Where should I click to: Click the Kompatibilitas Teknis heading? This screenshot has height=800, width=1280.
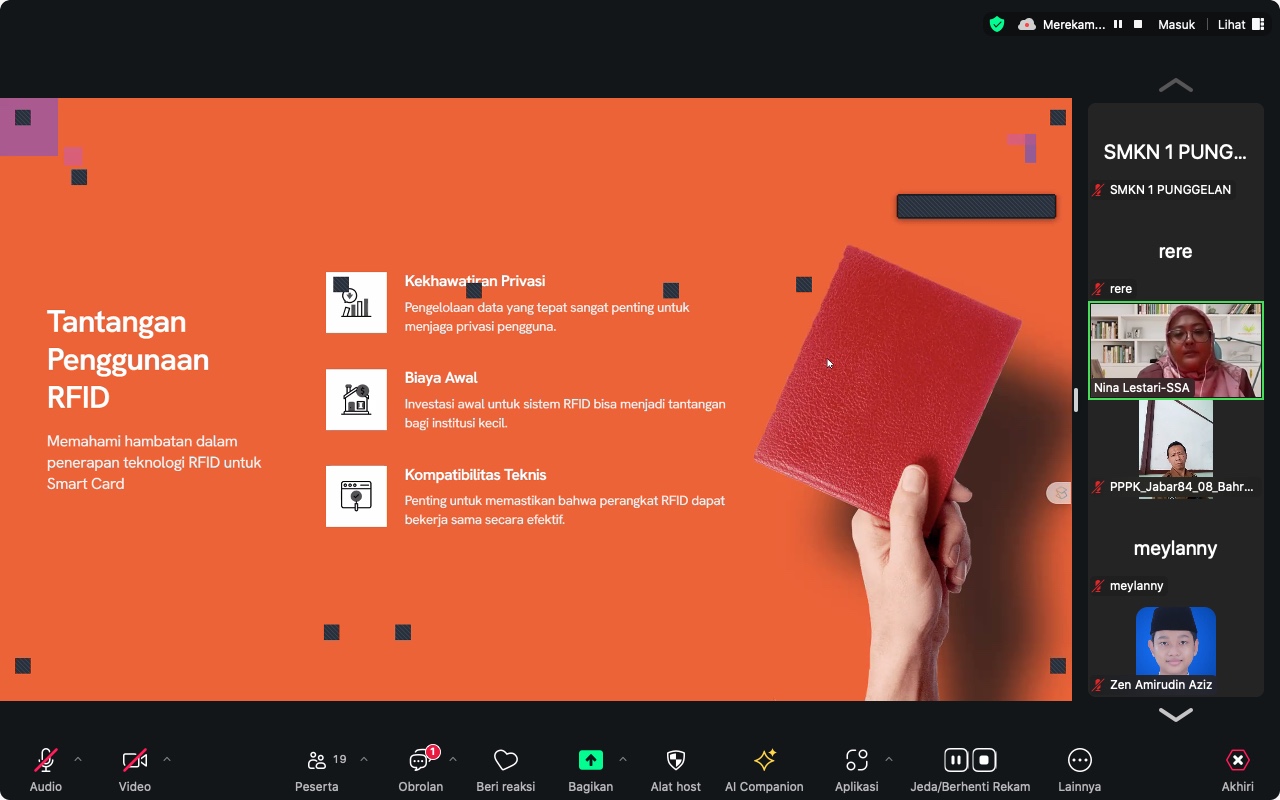pos(476,475)
